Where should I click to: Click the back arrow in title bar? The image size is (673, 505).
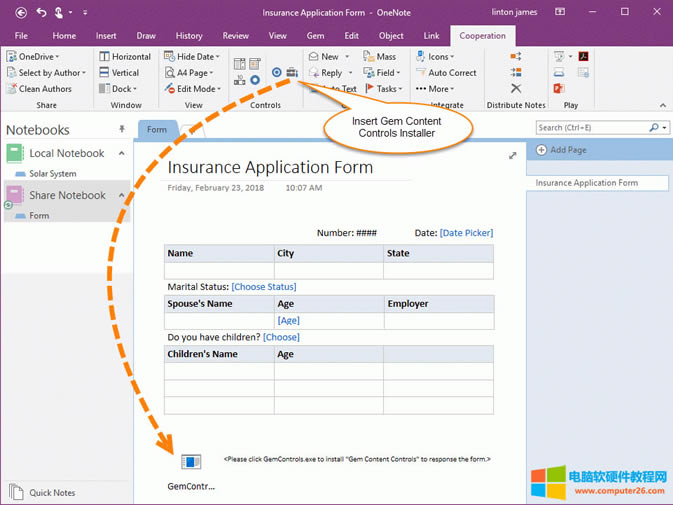coord(20,13)
